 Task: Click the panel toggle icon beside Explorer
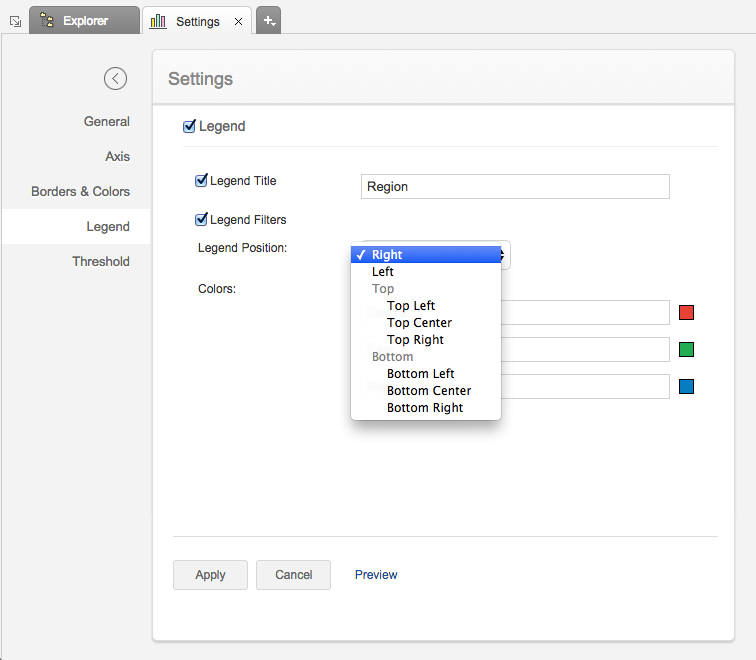tap(14, 20)
